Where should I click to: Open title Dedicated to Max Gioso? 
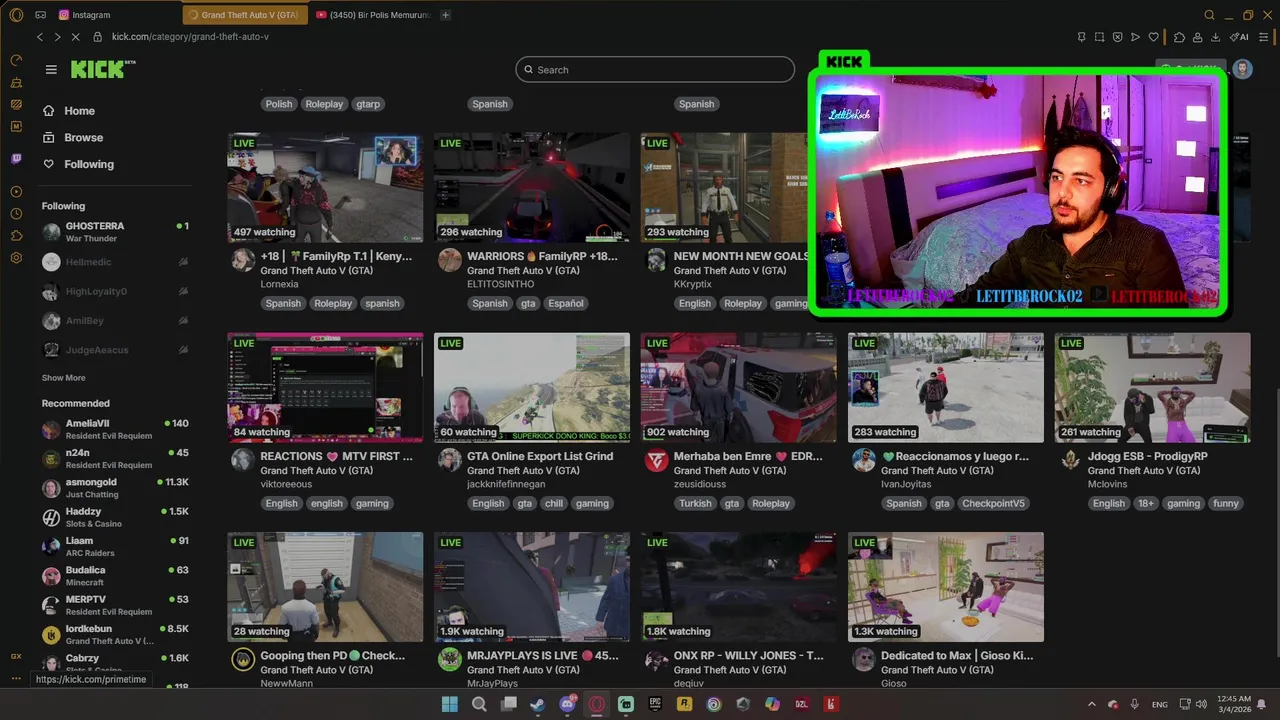[957, 656]
